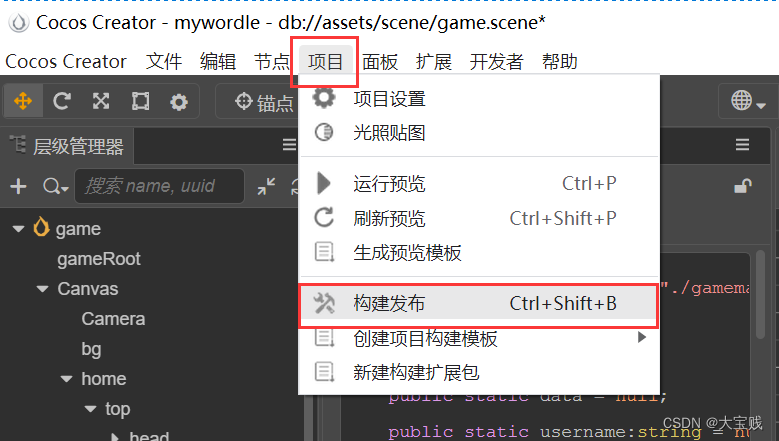779x441 pixels.
Task: Choose 光照贴图 from the menu
Action: click(x=479, y=133)
